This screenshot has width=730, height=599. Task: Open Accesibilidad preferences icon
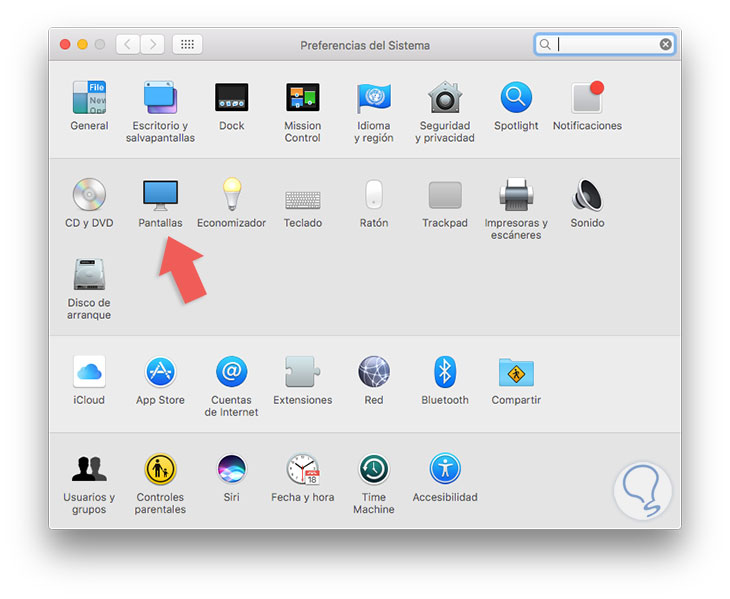point(445,469)
